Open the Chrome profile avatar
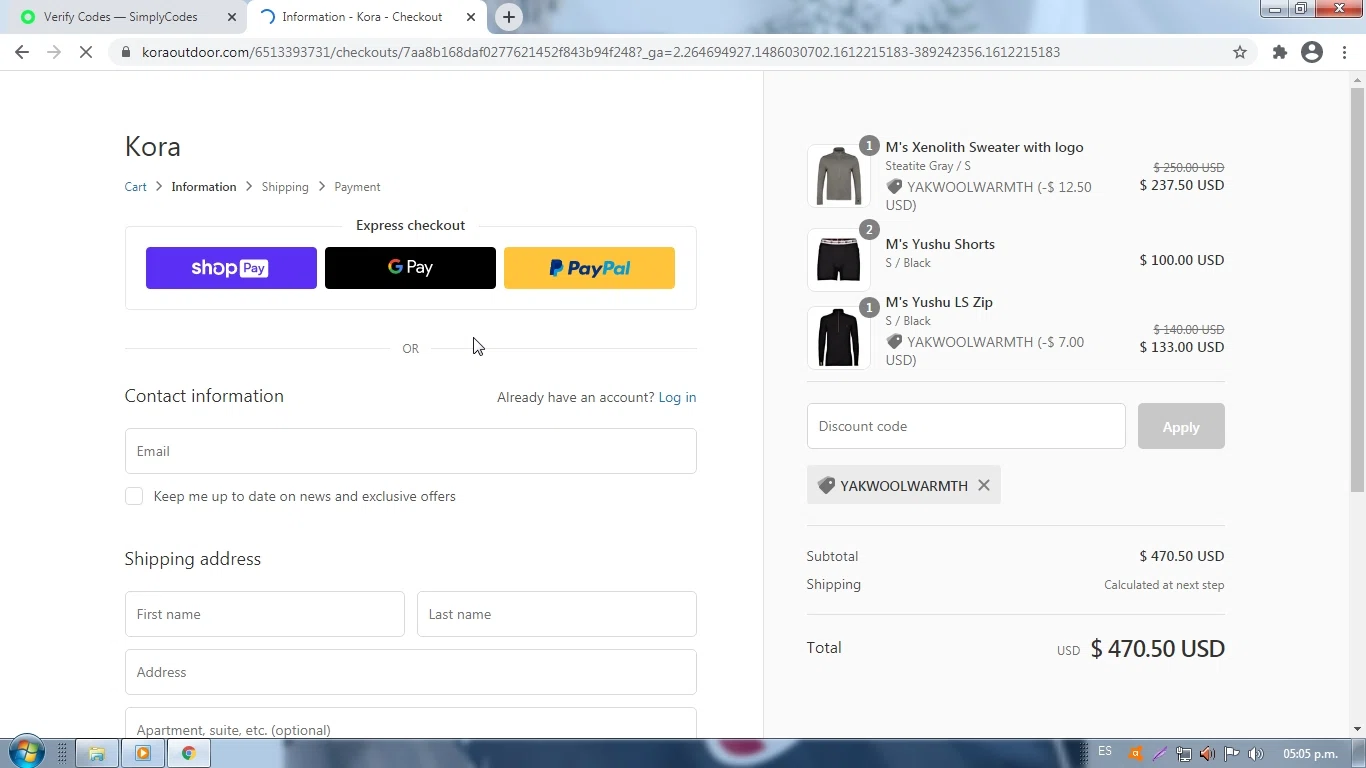 pyautogui.click(x=1312, y=52)
